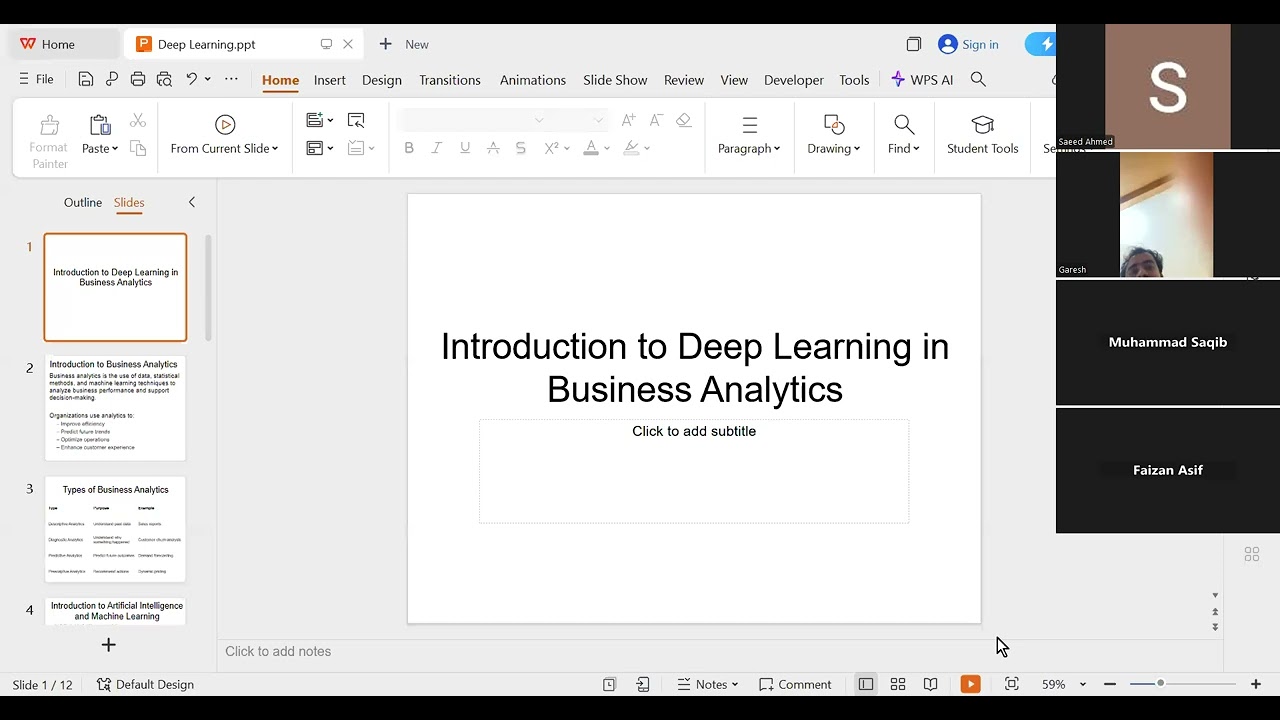Click the zoom slider handle
1280x720 pixels.
pyautogui.click(x=1160, y=683)
